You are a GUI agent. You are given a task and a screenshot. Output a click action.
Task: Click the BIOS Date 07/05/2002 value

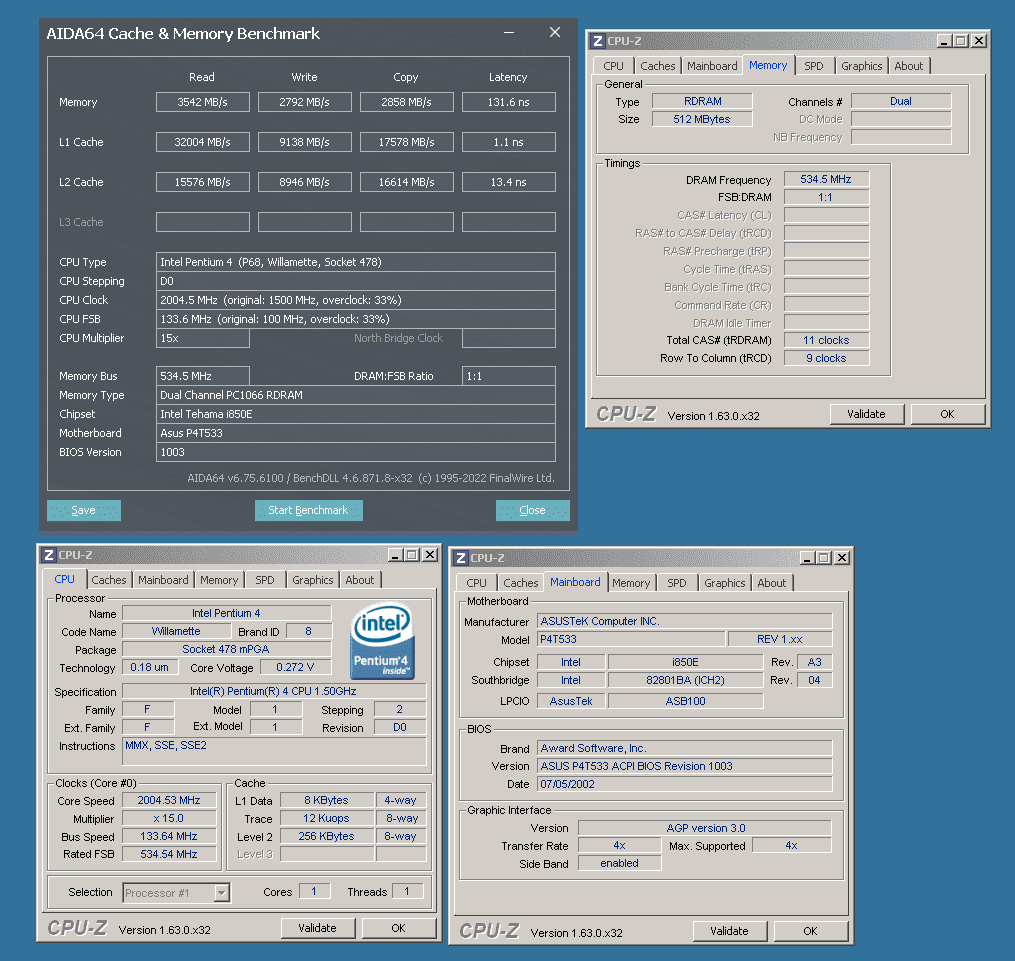pyautogui.click(x=685, y=784)
